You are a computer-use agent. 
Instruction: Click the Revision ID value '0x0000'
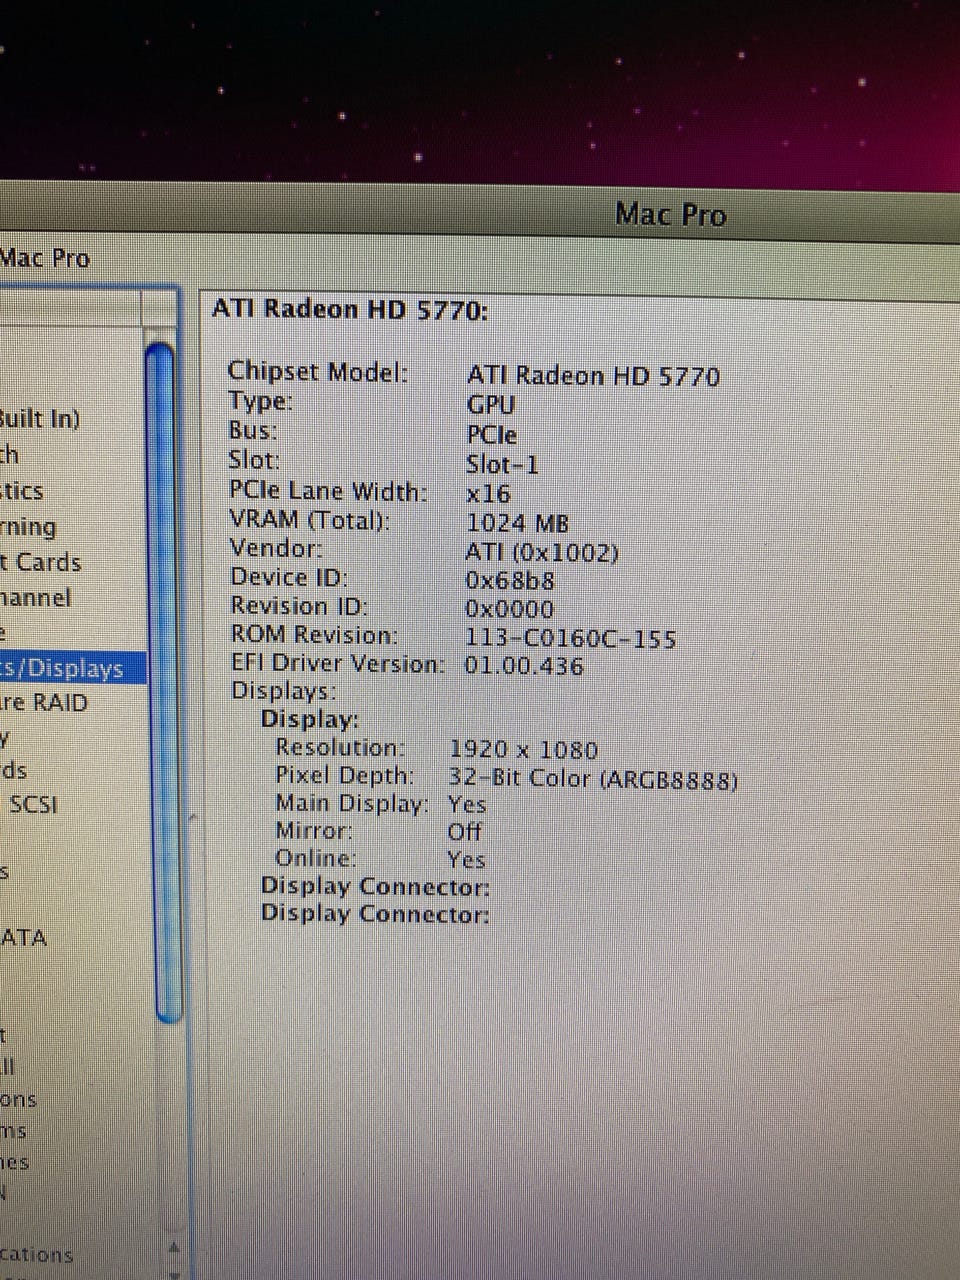(509, 609)
